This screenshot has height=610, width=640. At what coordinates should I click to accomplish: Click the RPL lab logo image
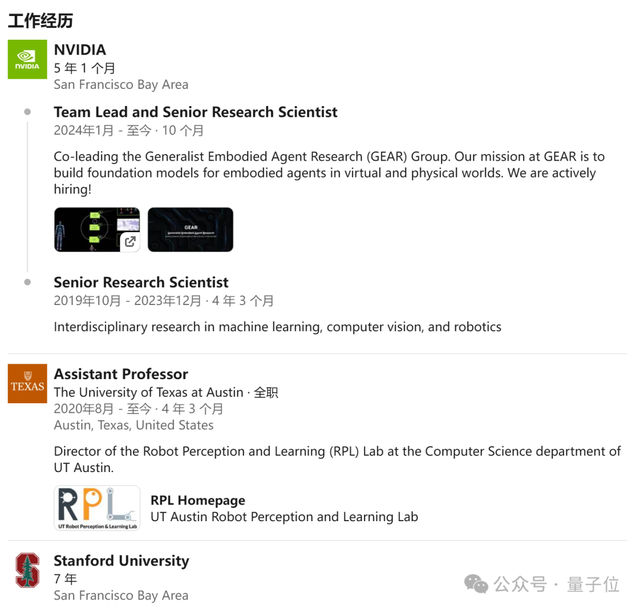(x=97, y=508)
